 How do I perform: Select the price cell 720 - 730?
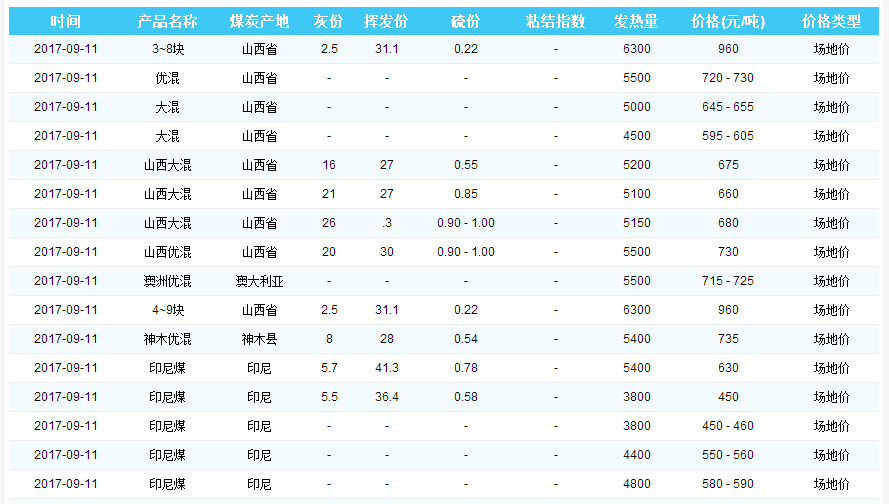[x=727, y=78]
